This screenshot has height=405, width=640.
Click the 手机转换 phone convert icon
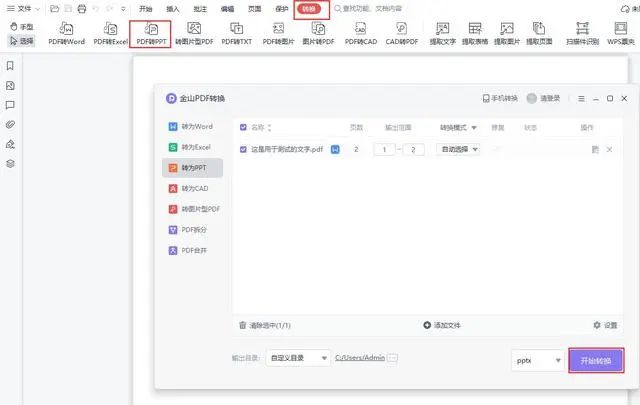500,98
